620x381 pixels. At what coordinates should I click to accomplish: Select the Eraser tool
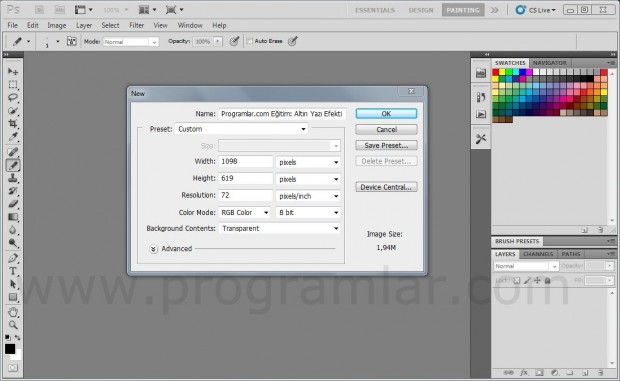click(13, 204)
